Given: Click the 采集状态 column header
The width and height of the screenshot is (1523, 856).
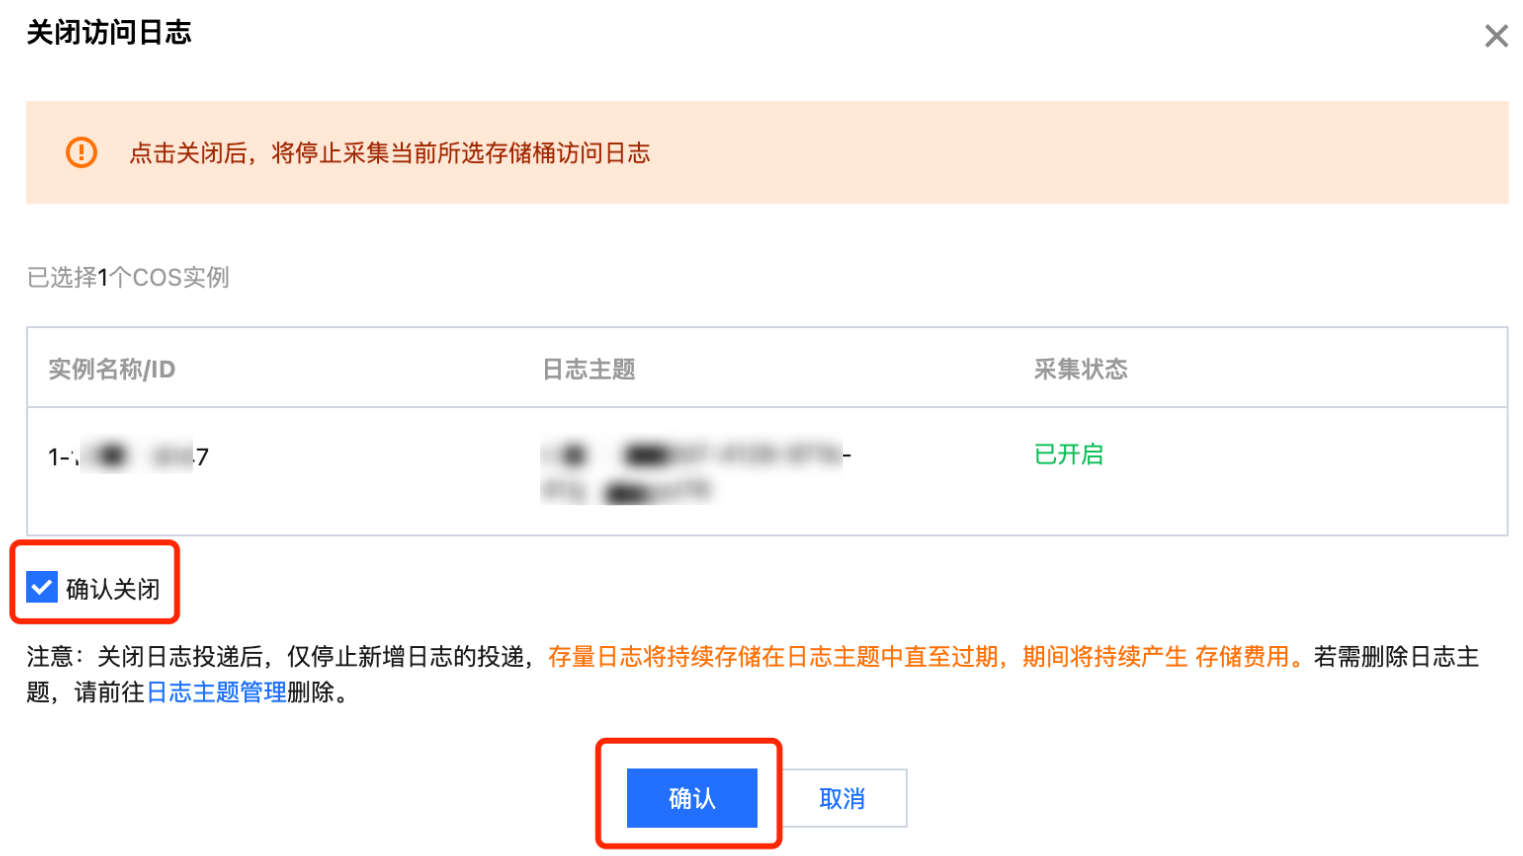Looking at the screenshot, I should pyautogui.click(x=1080, y=369).
